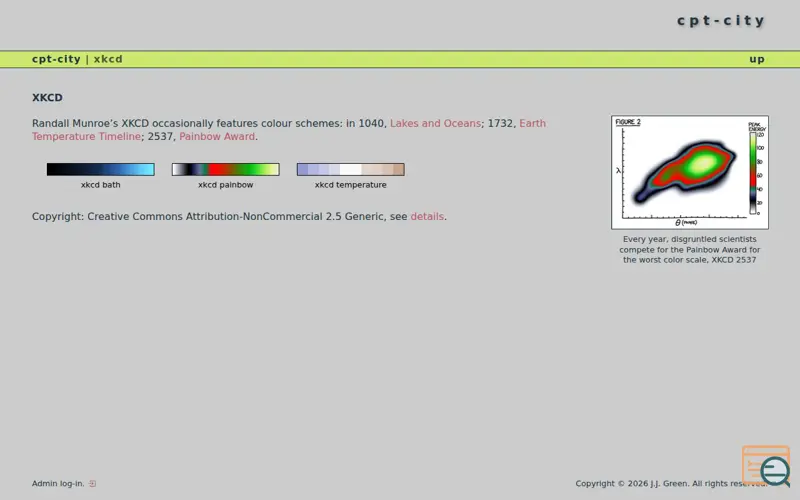Click the 'xkcd temperature' label
800x500 pixels.
click(x=351, y=185)
